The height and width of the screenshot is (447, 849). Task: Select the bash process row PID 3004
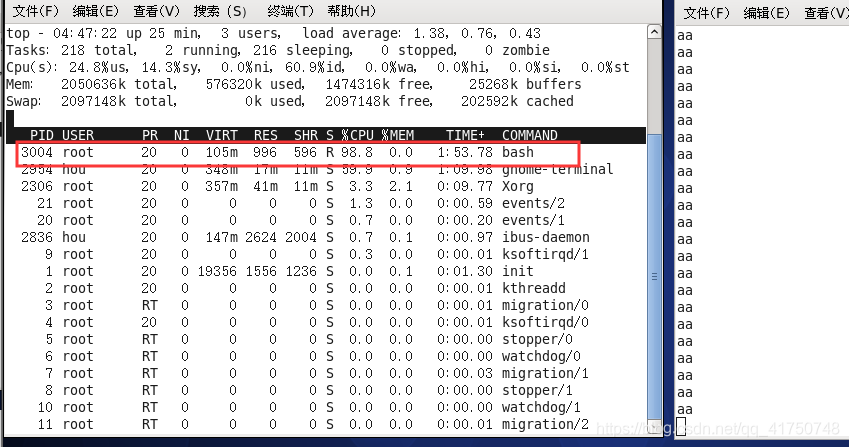(x=298, y=153)
